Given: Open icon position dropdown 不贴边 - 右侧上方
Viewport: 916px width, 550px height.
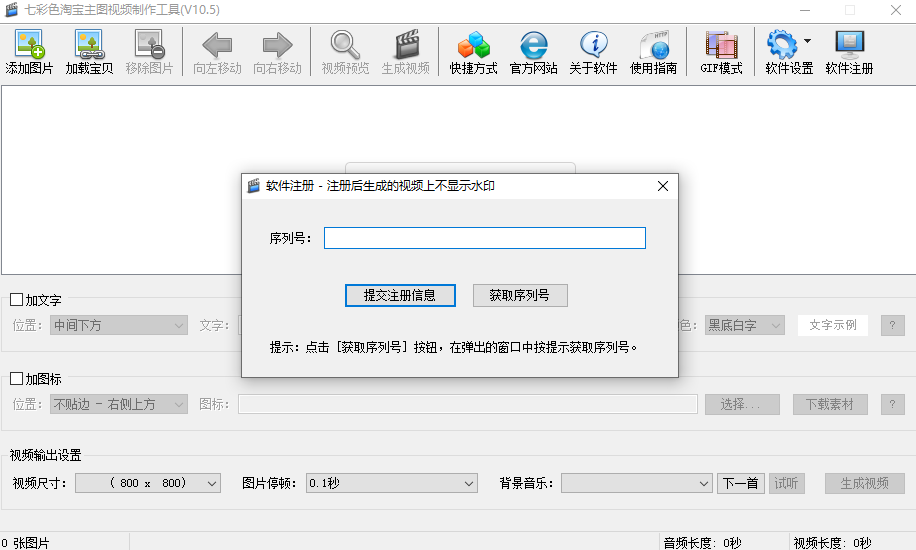Looking at the screenshot, I should coord(119,404).
